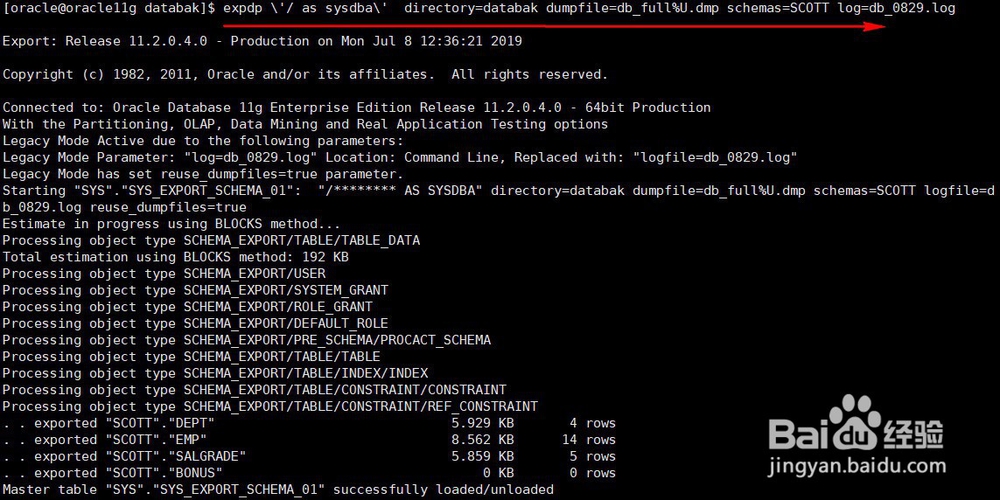The image size is (1000, 500).
Task: Click the 5.859 KB size value
Action: [x=483, y=456]
